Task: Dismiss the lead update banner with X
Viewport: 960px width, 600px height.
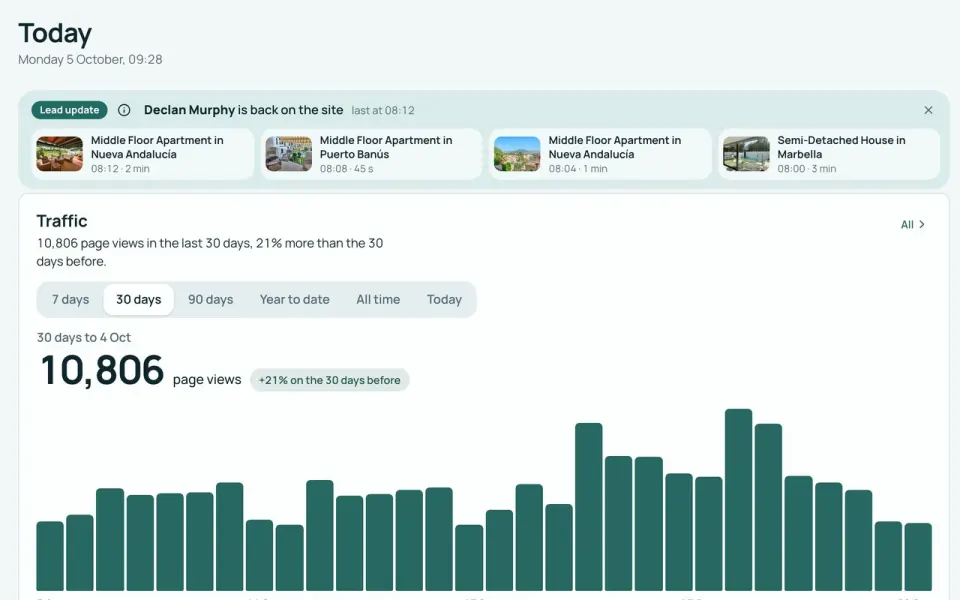Action: (x=928, y=110)
